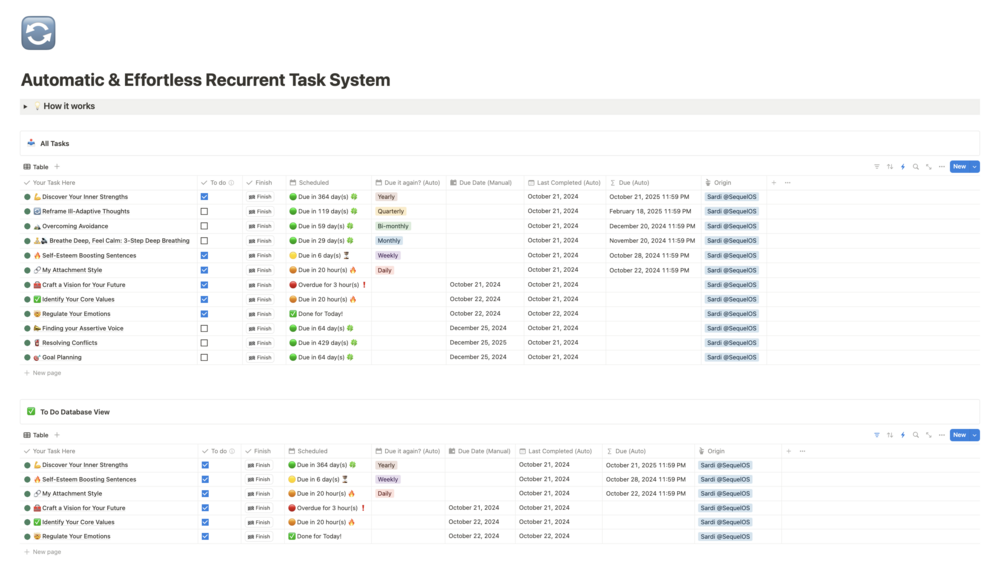Click Overdue for 3 hour(s) in All Tasks
1005x563 pixels.
328,285
